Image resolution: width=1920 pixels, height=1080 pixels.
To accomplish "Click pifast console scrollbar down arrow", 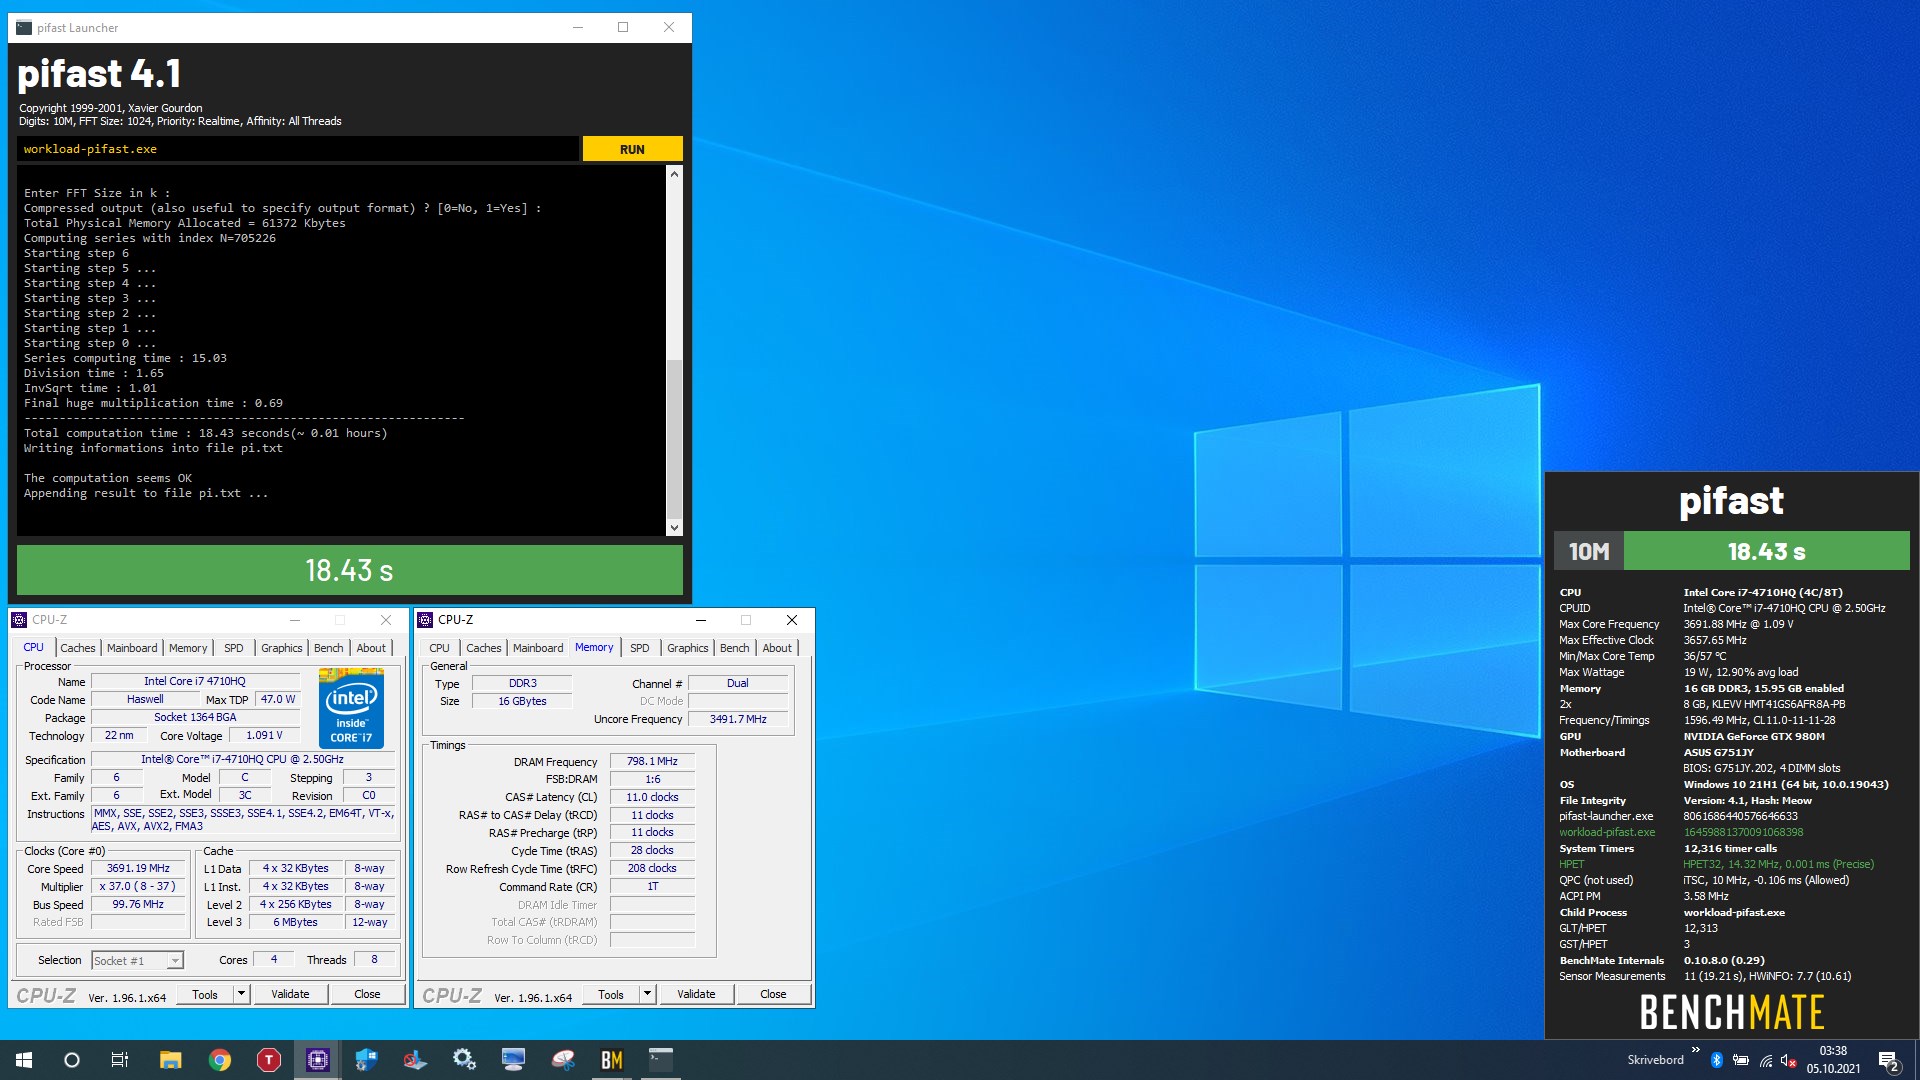I will tap(674, 527).
